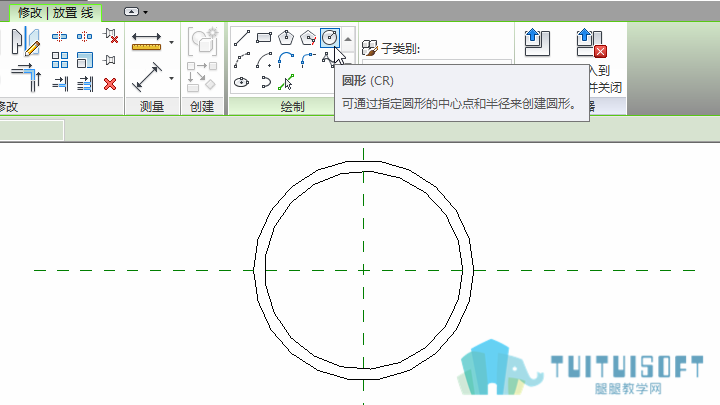This screenshot has height=405, width=720.
Task: Select the Fillet Arc tool
Action: tap(308, 60)
